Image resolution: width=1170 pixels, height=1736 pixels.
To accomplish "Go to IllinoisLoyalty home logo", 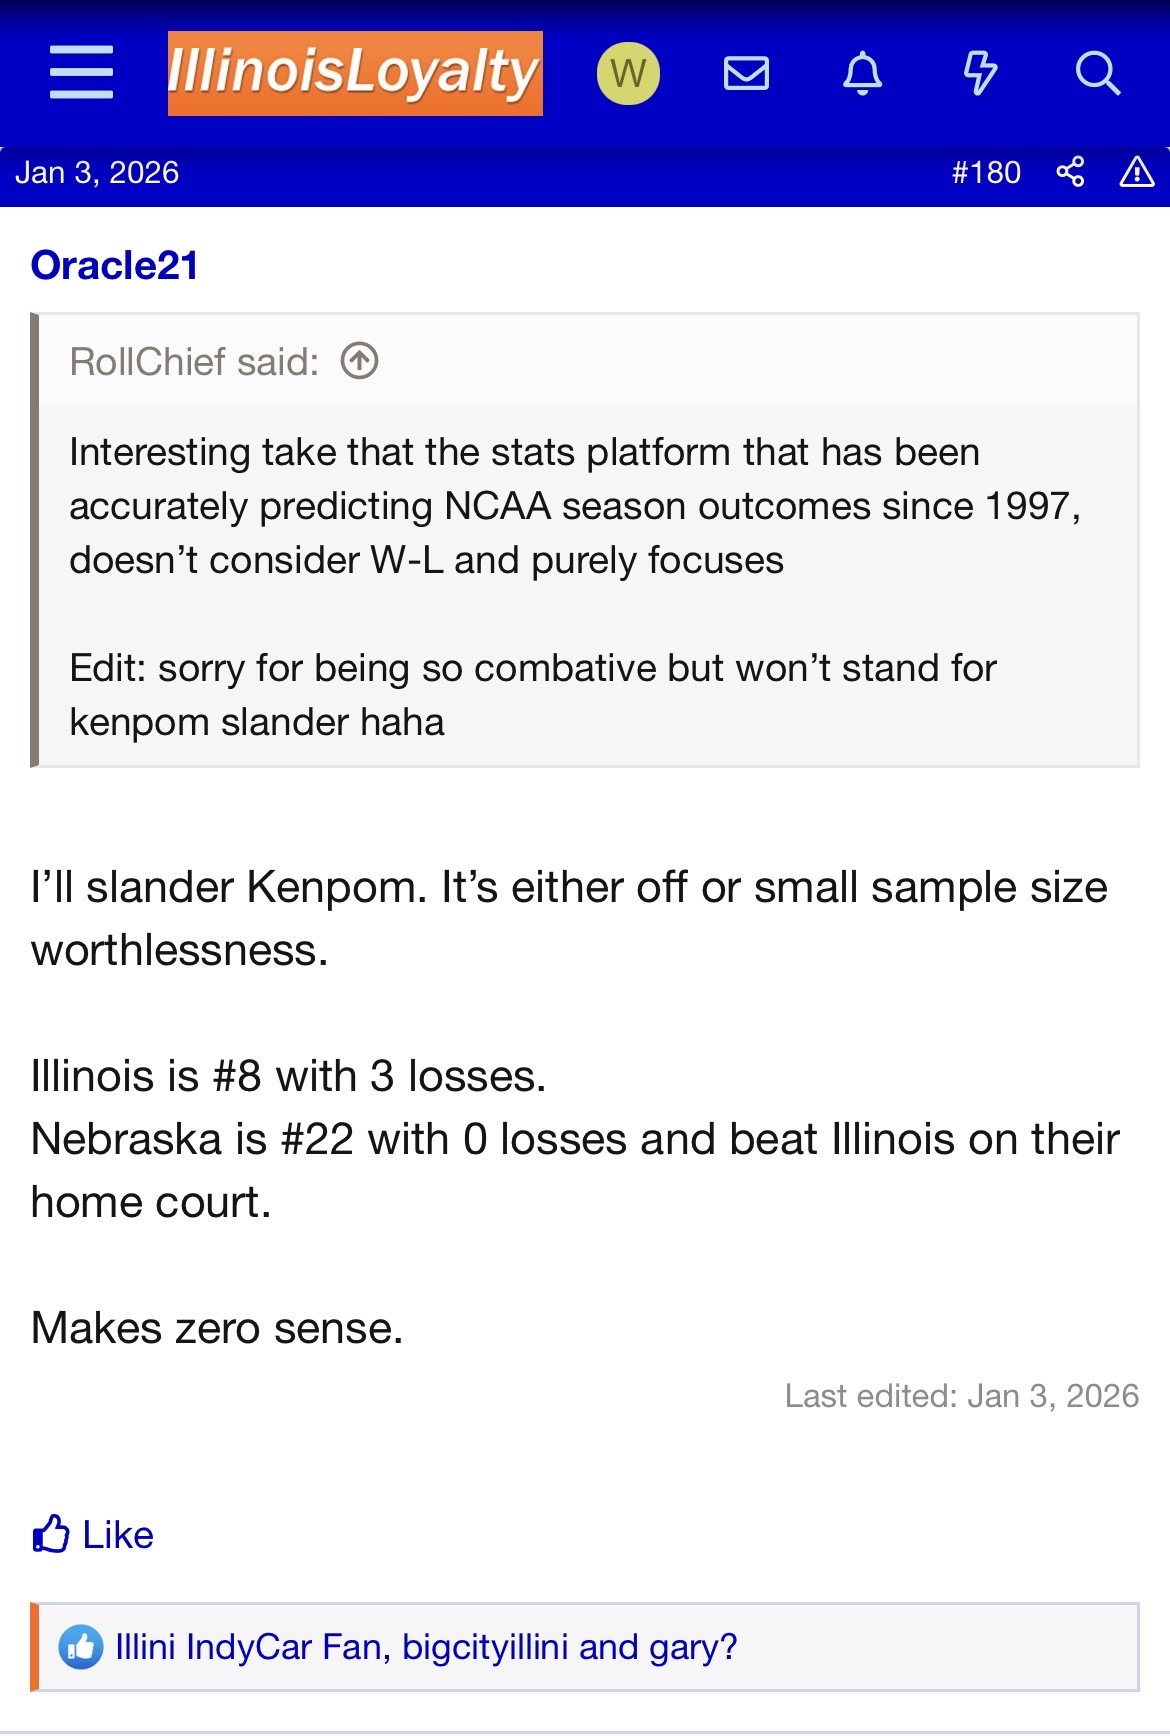I will [355, 73].
